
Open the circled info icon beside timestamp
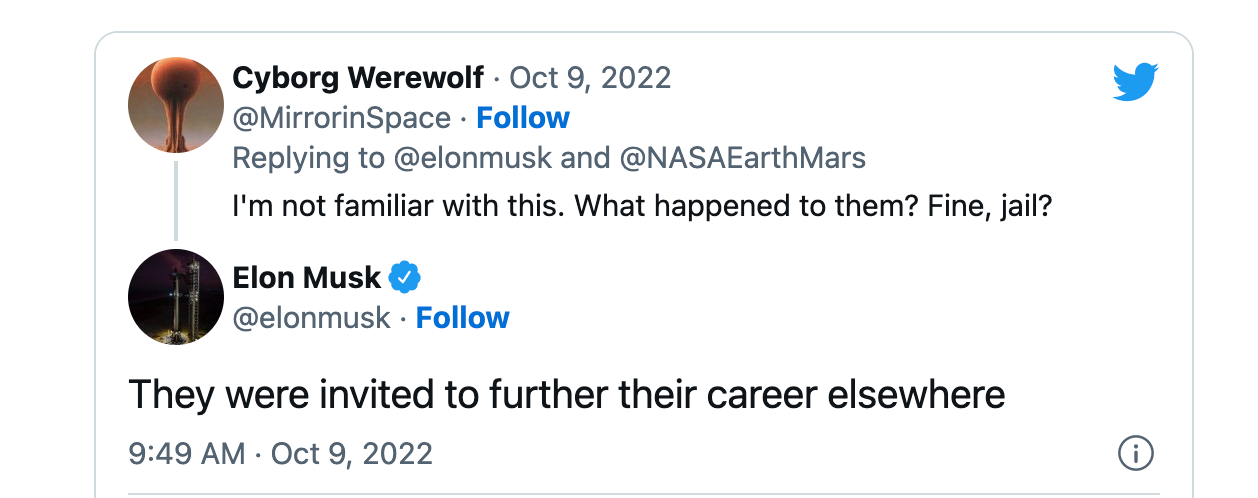[x=1135, y=453]
